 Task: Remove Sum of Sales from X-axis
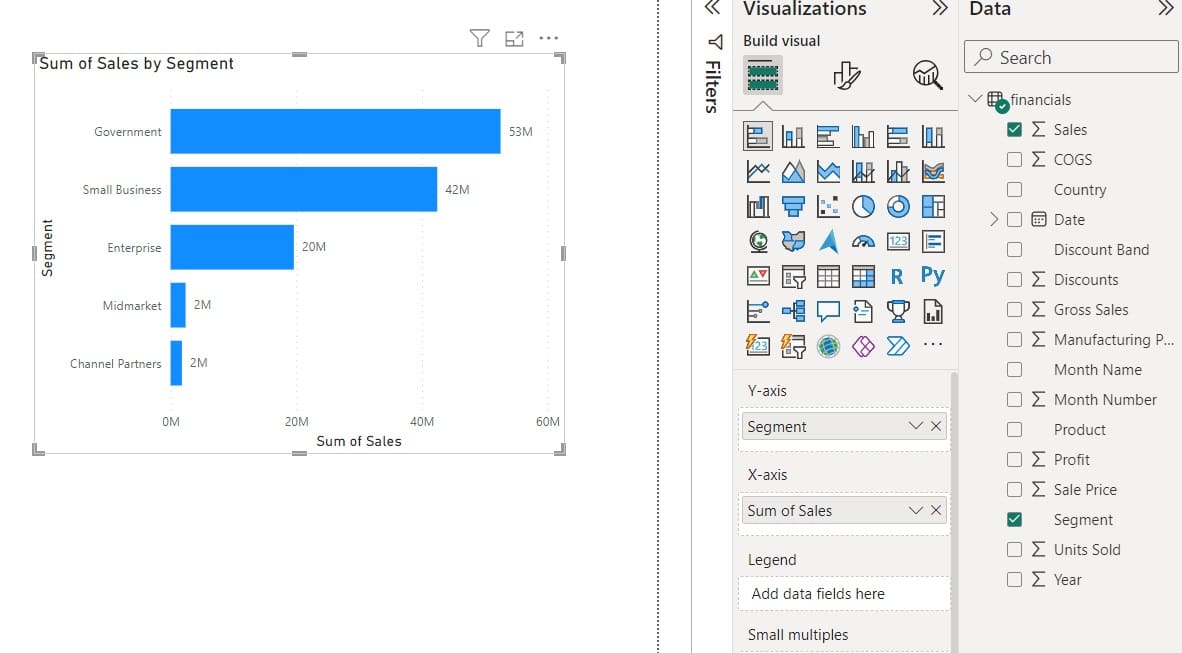[x=936, y=510]
